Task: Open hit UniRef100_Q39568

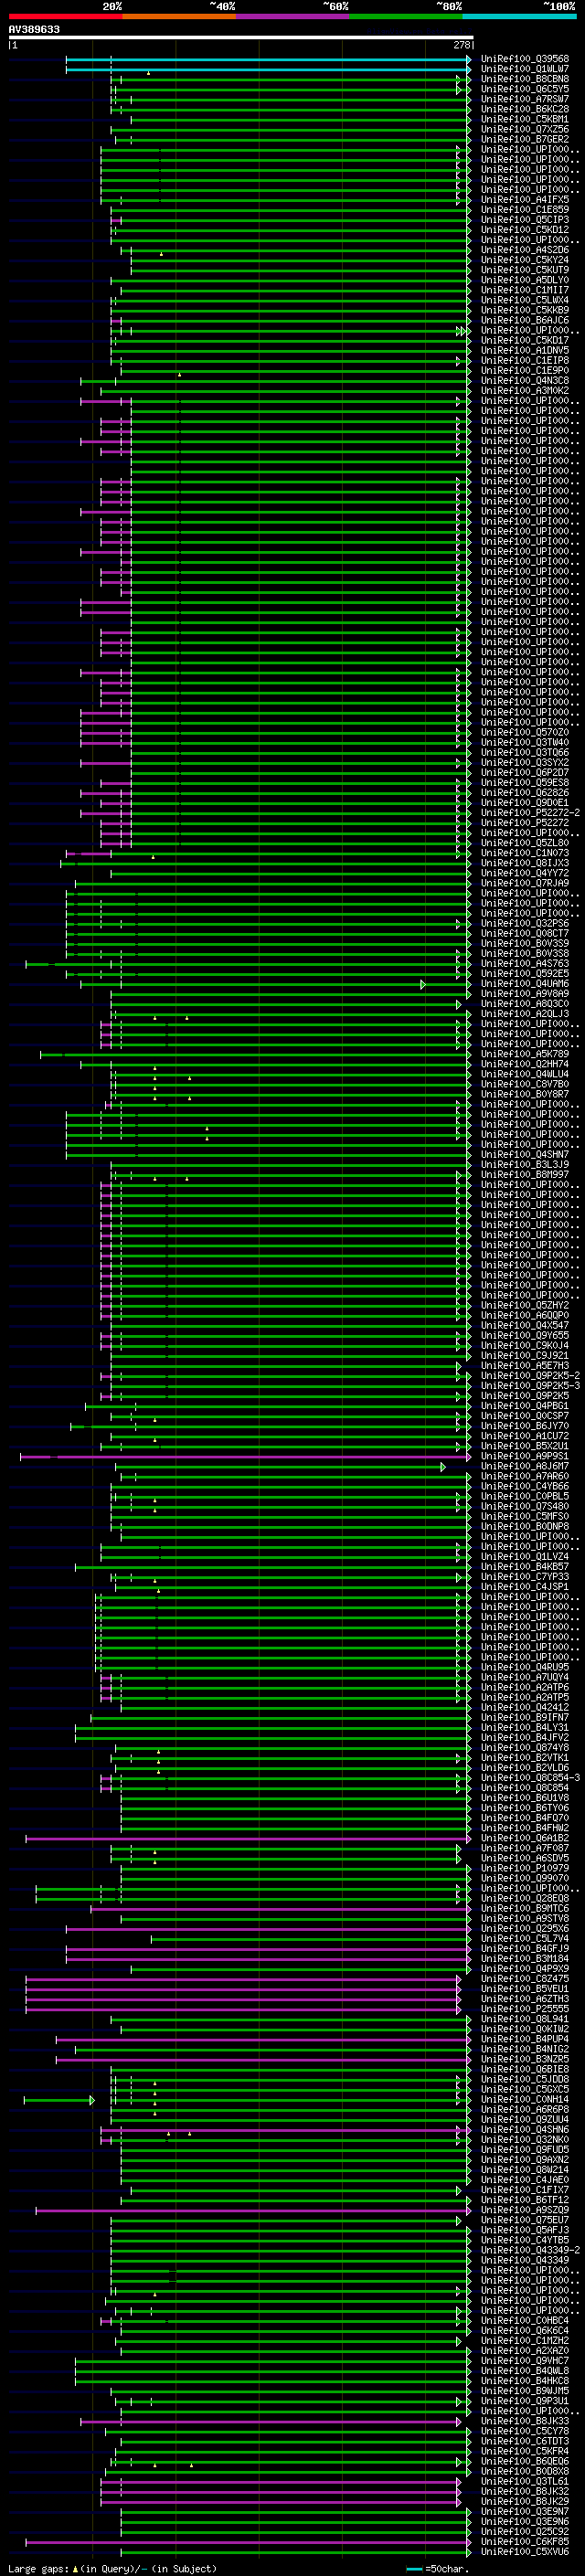Action: [x=525, y=59]
